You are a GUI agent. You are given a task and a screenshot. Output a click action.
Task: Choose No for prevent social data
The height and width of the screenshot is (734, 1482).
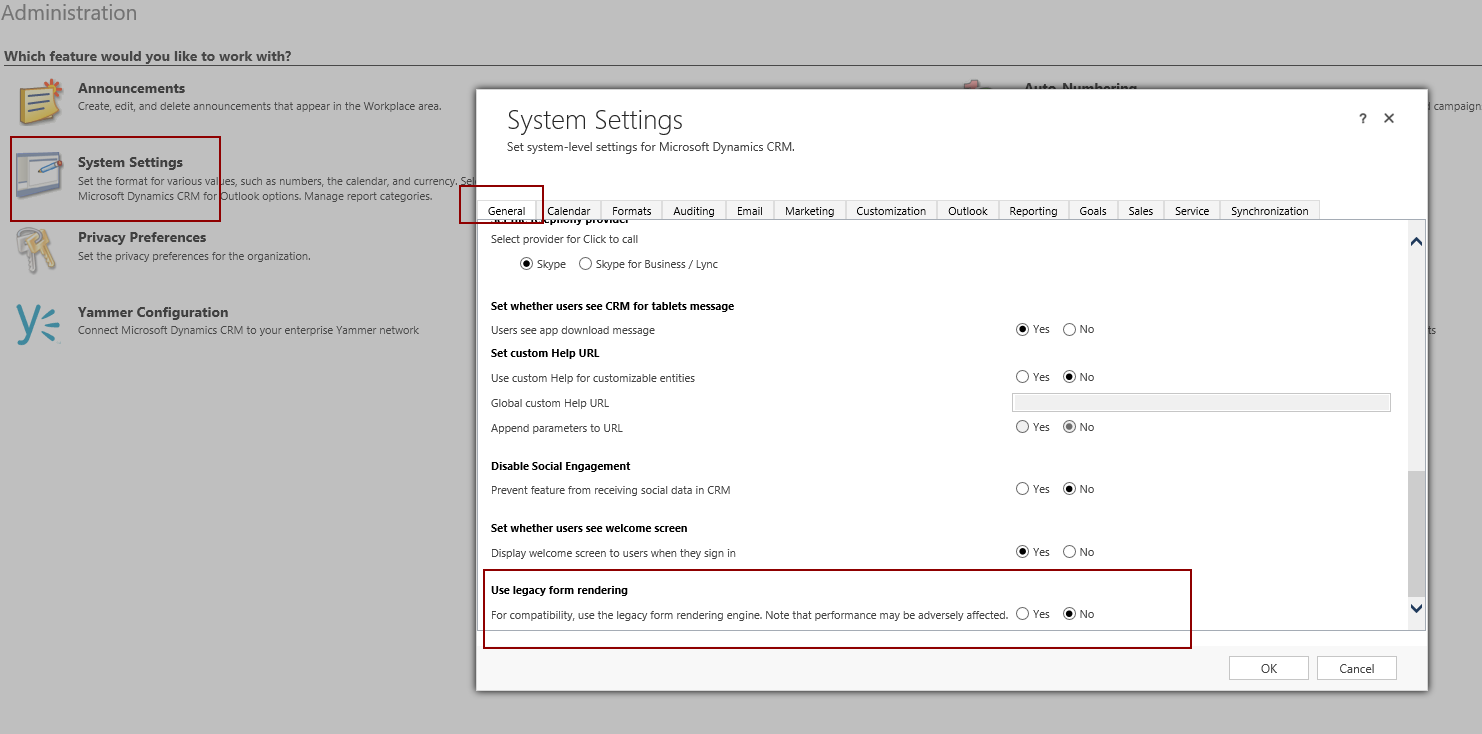click(x=1069, y=489)
